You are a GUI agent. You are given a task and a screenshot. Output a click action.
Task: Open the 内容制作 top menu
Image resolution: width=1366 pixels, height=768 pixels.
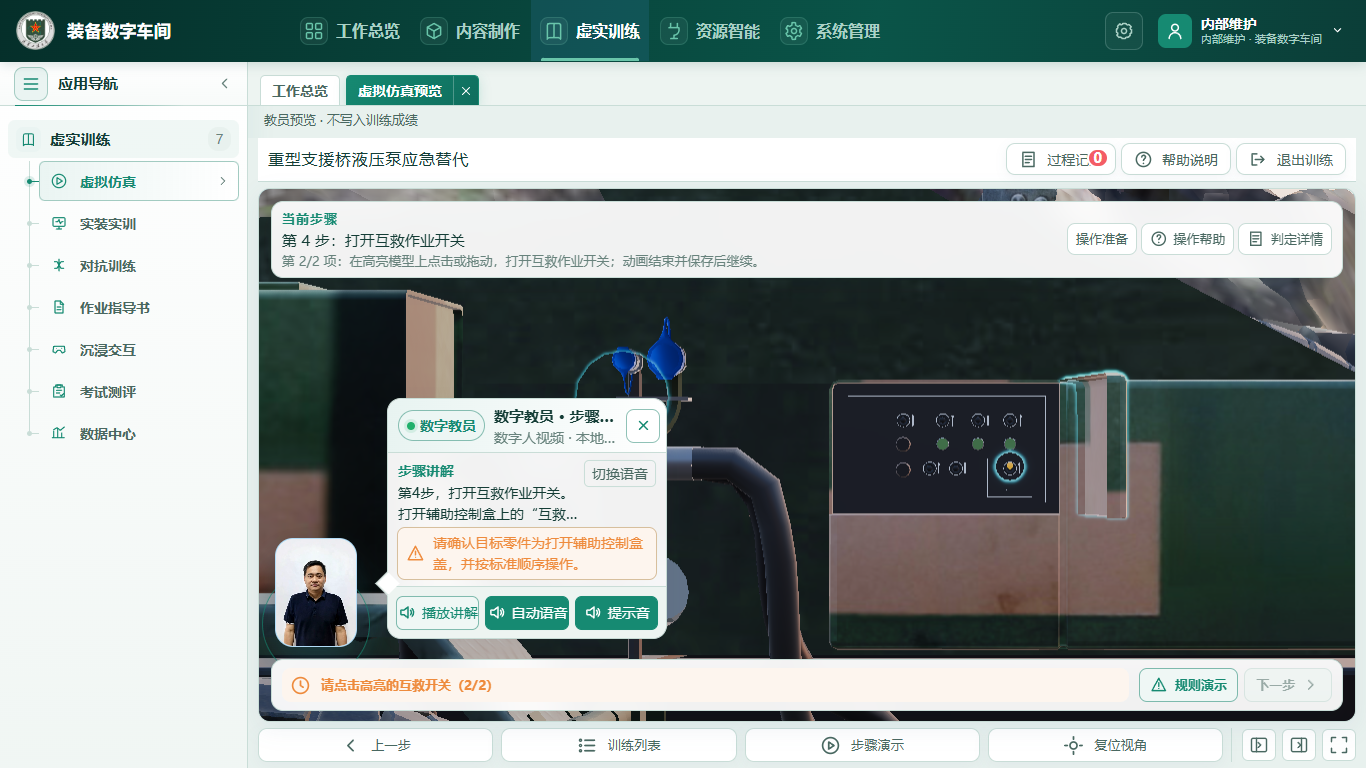(x=470, y=31)
